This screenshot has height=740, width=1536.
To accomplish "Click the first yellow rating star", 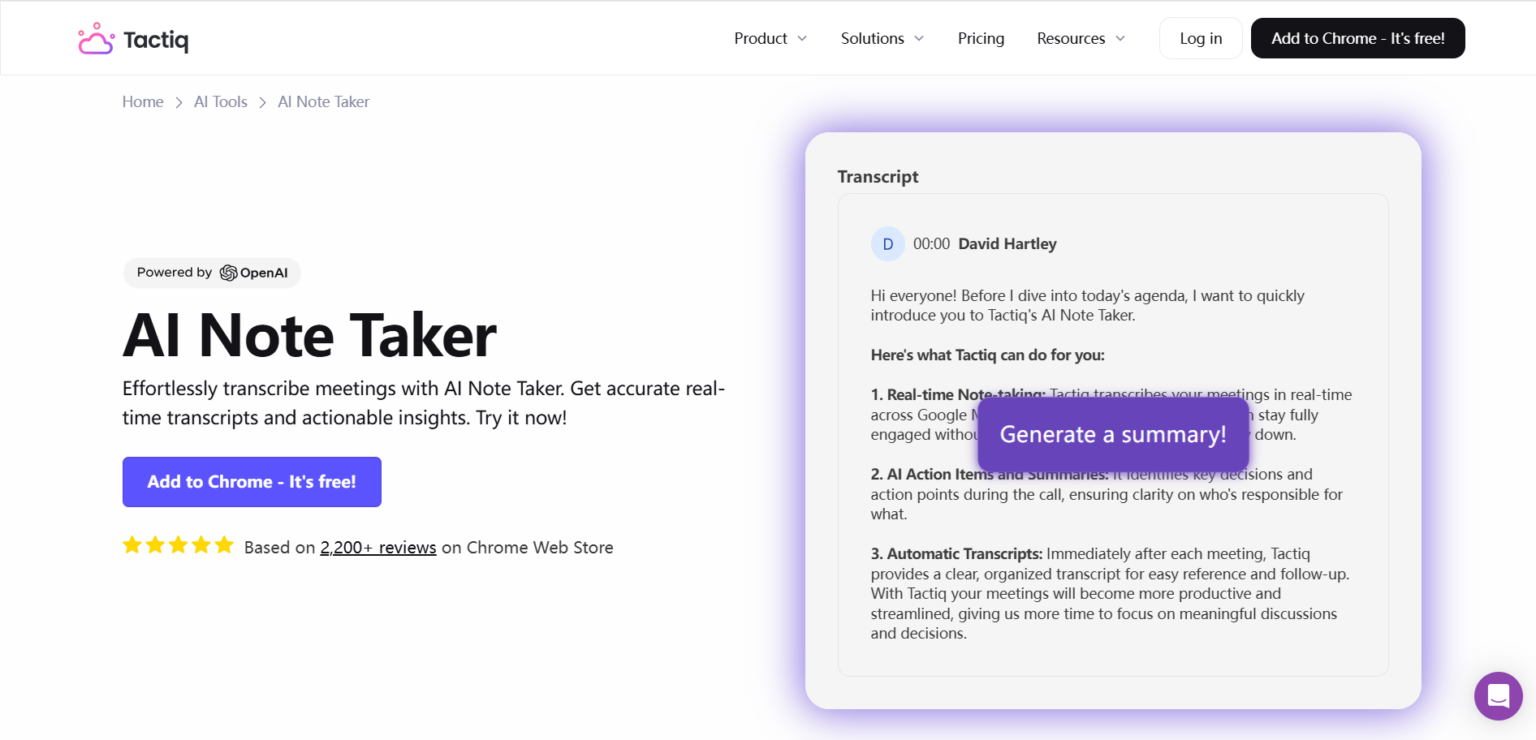I will 132,544.
